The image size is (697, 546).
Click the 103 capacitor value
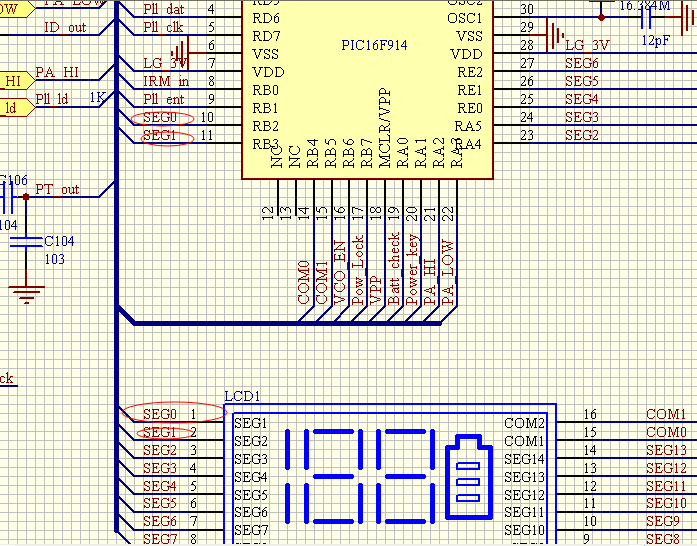click(x=55, y=259)
